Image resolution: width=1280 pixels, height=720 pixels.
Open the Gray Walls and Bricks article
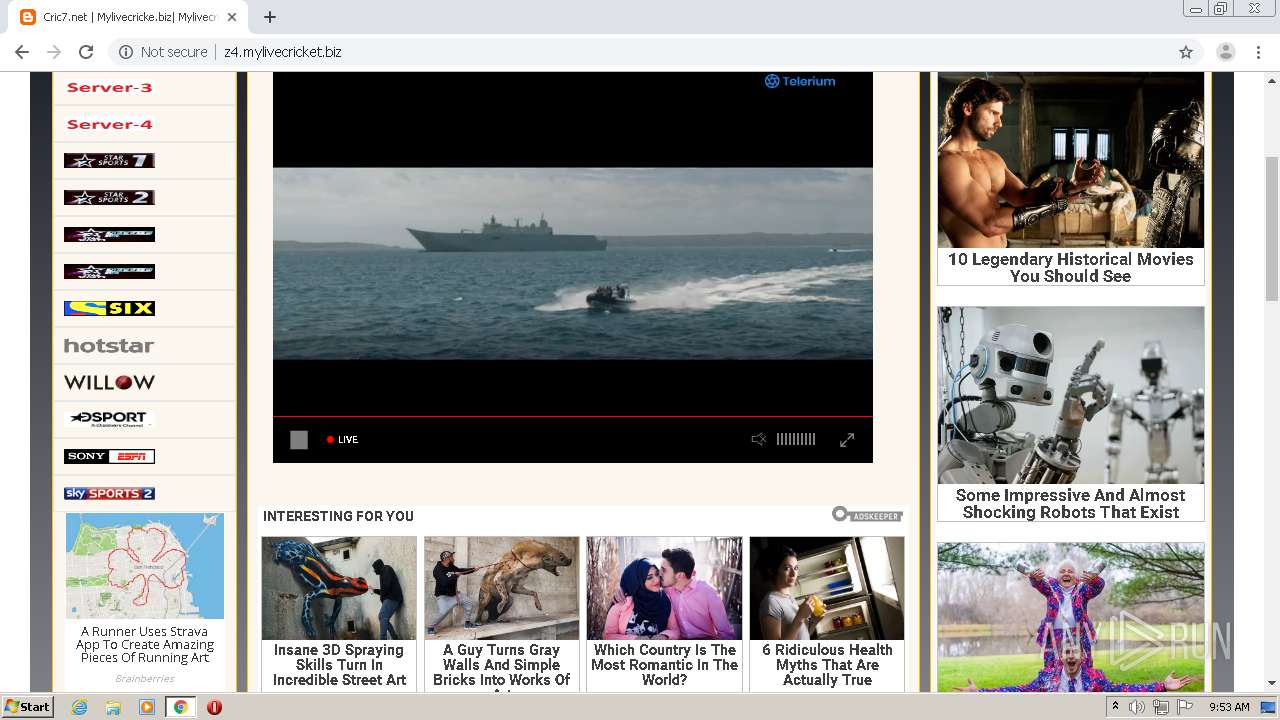point(501,666)
